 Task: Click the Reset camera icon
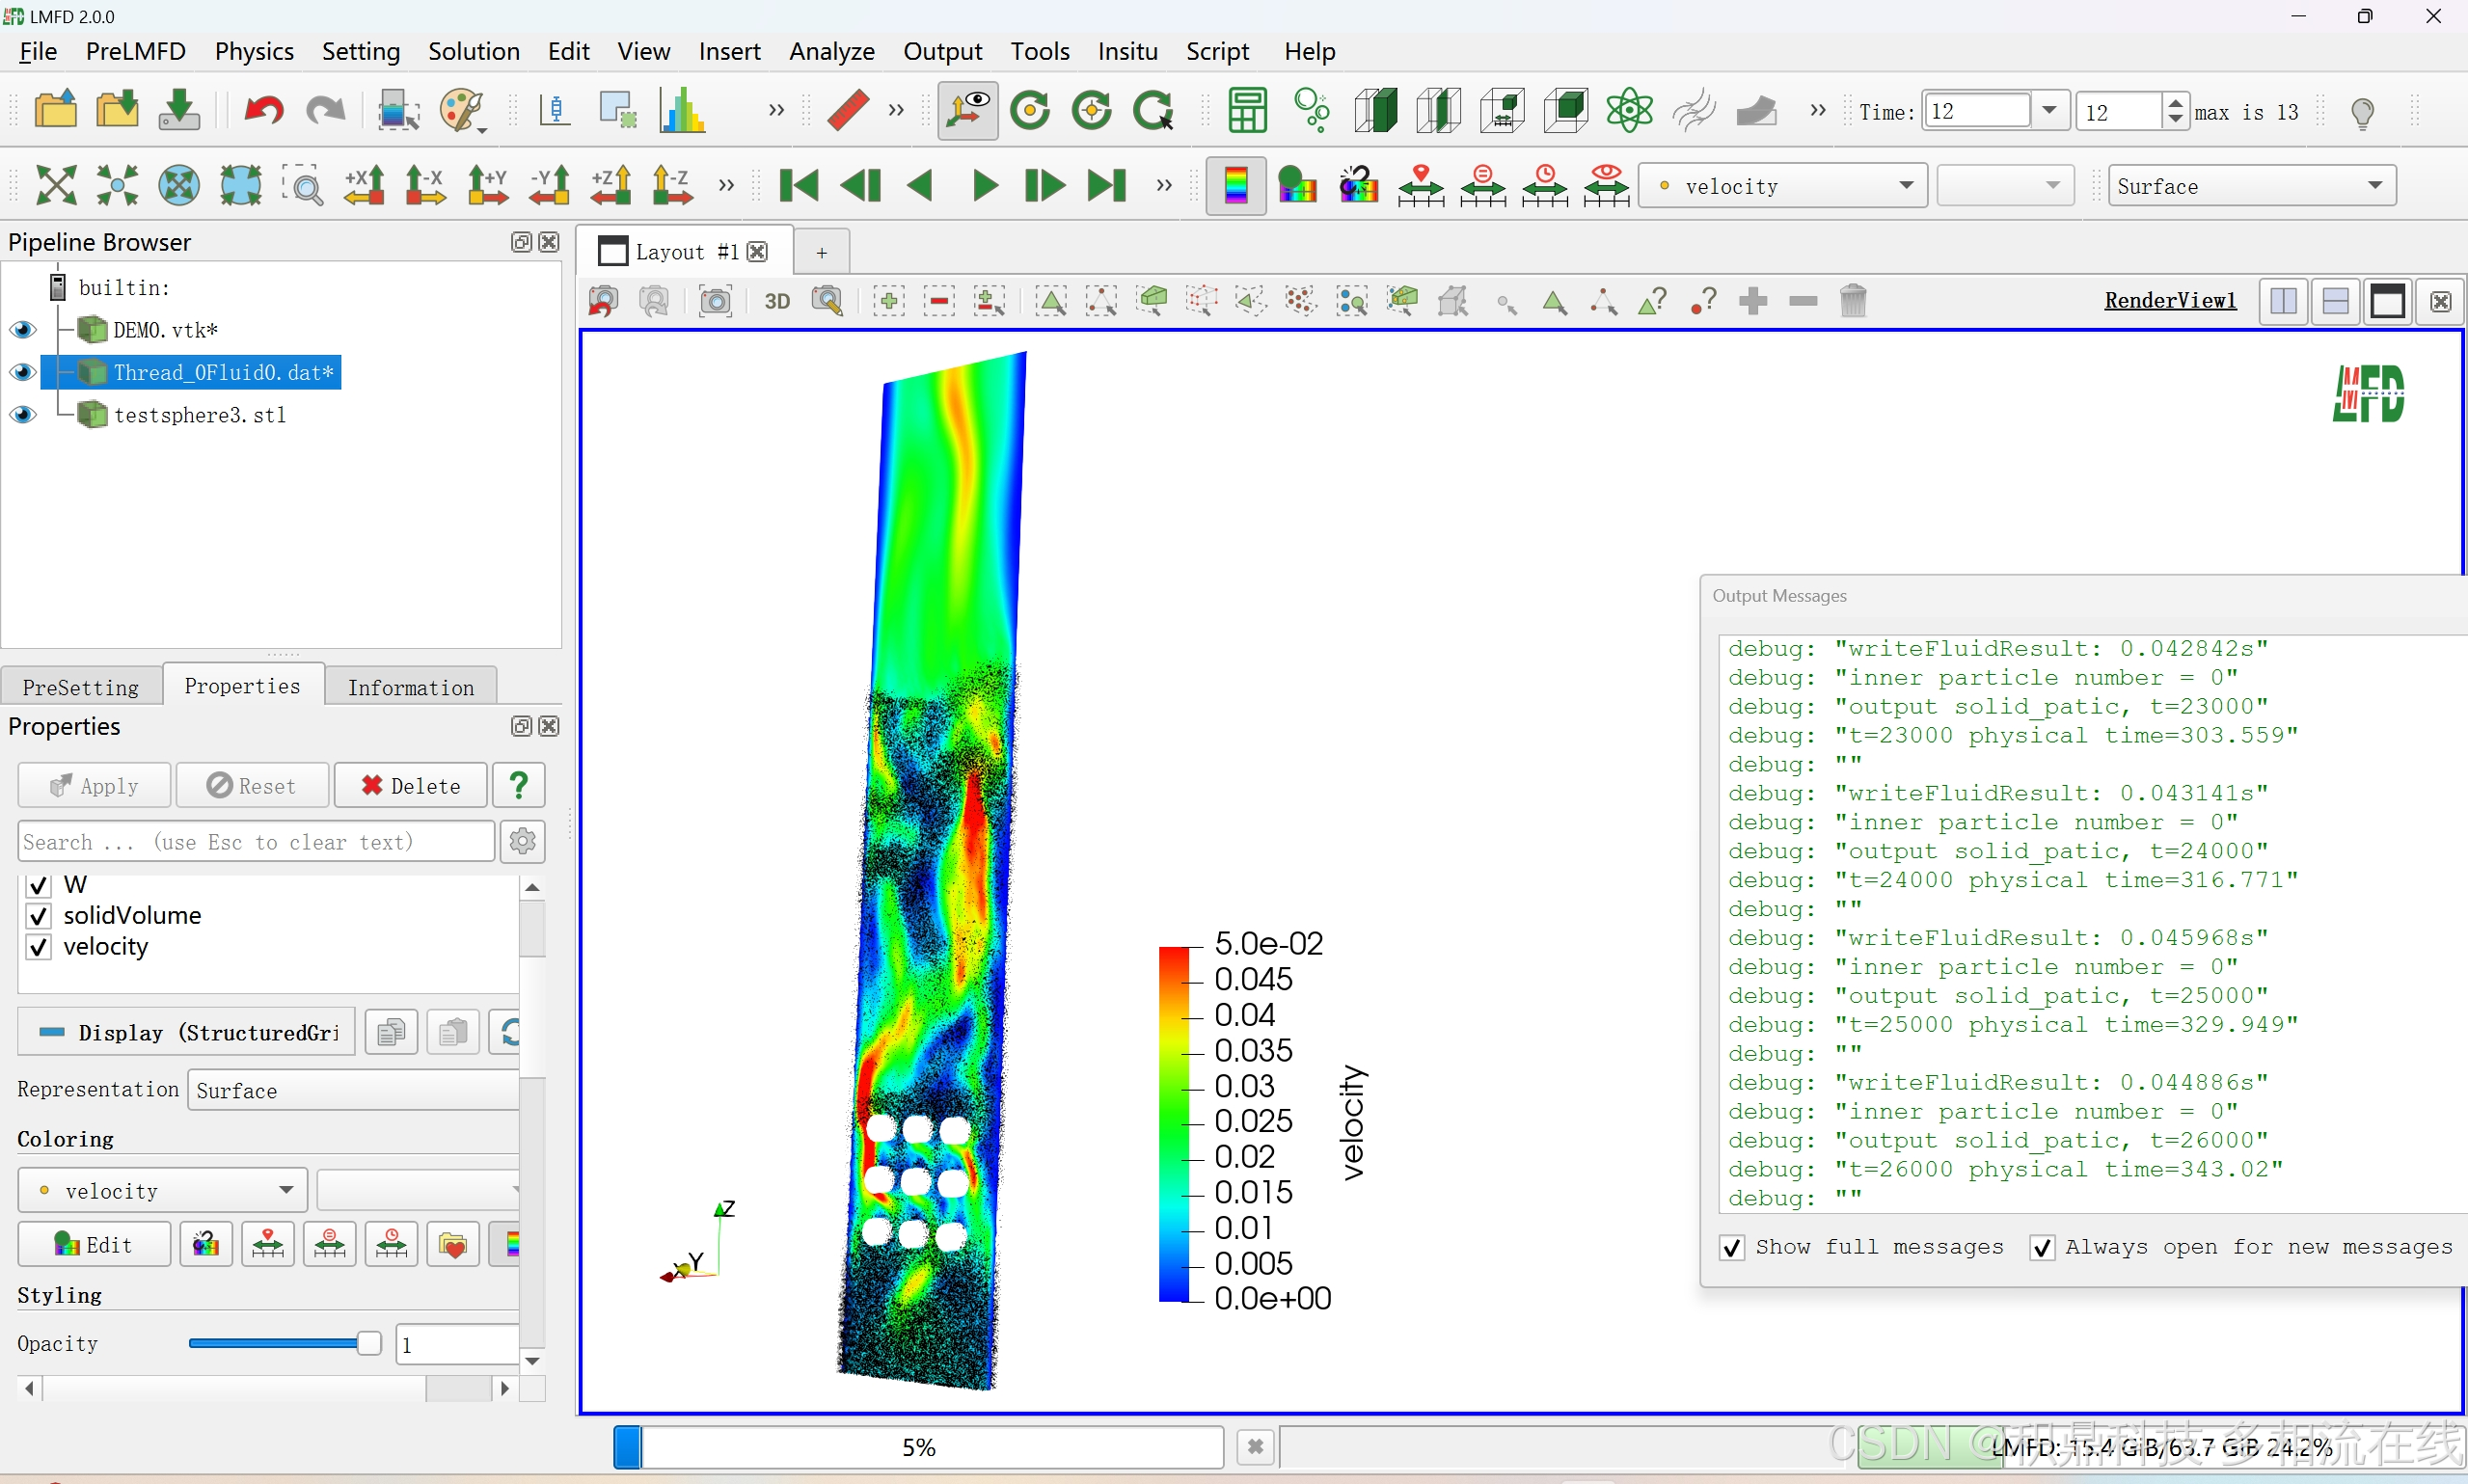(x=56, y=186)
